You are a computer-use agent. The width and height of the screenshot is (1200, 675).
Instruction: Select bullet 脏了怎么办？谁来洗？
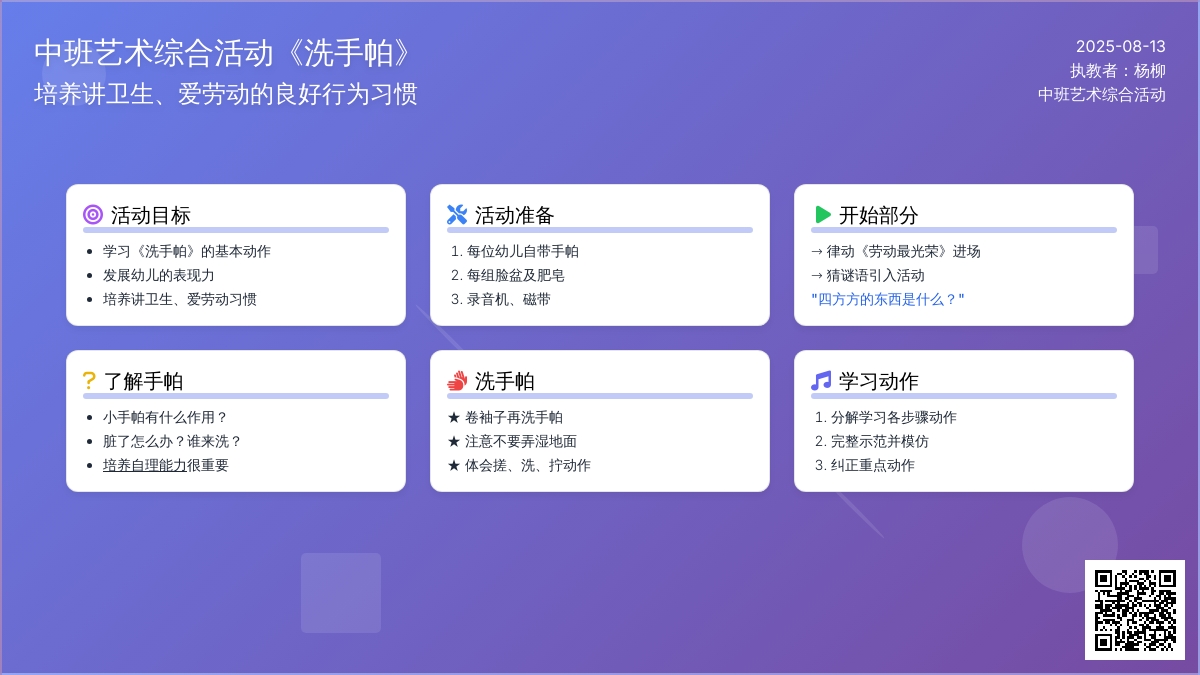click(173, 441)
